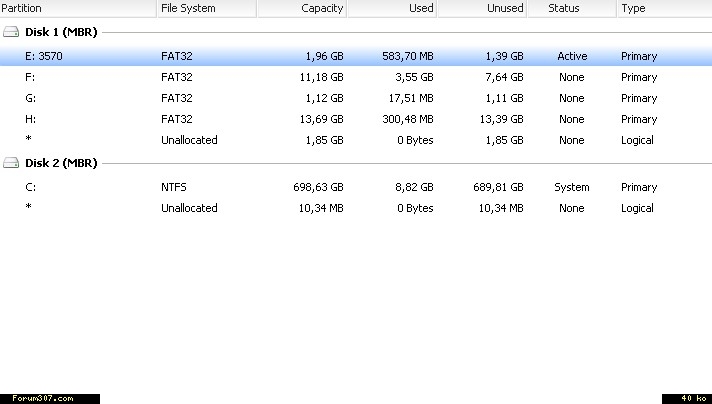
Task: Click the 40 ko size label
Action: click(x=686, y=398)
